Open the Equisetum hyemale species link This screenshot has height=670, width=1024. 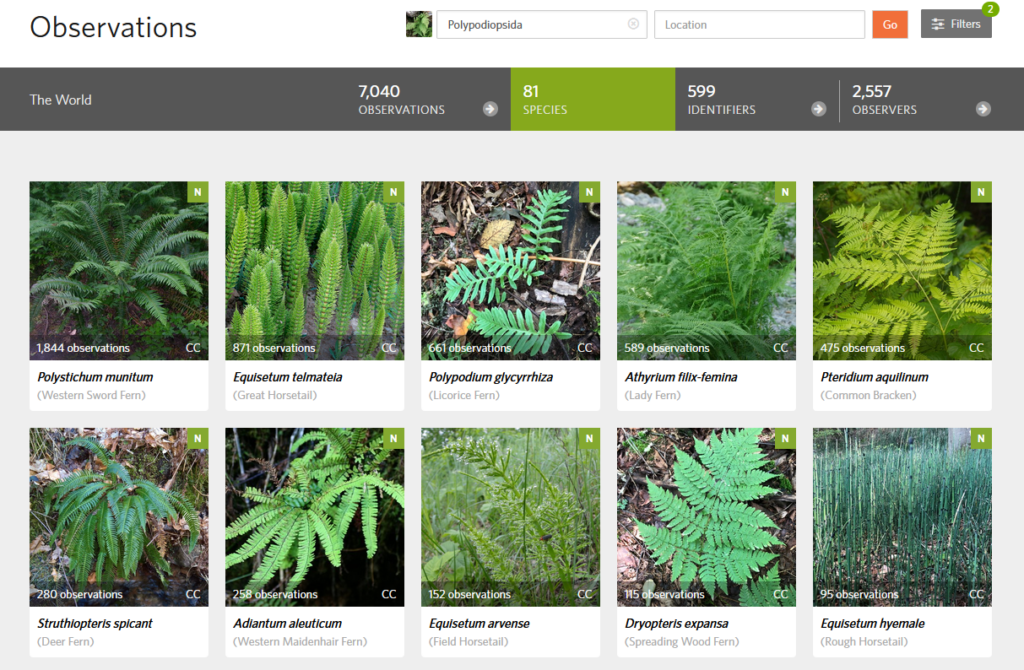click(872, 624)
